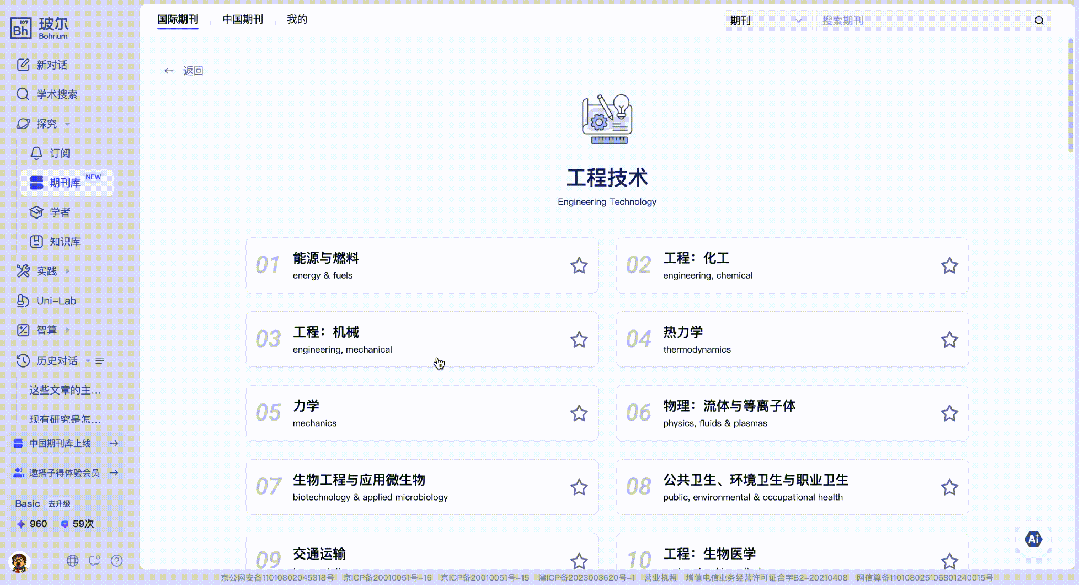Screen dimensions: 1079x585
Task: Star the 热力学 thermodynamics category
Action: 949,340
